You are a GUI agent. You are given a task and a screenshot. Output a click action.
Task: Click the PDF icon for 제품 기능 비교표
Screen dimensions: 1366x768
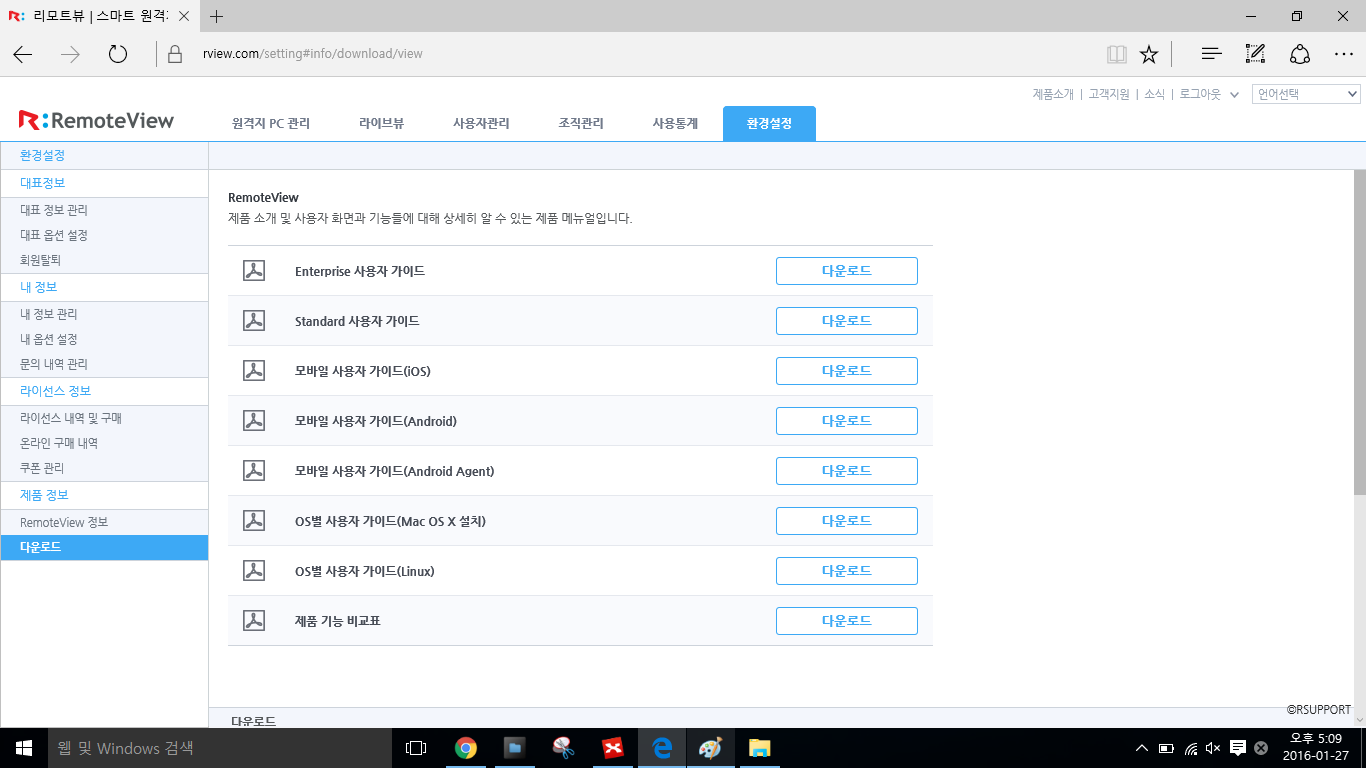pos(254,621)
